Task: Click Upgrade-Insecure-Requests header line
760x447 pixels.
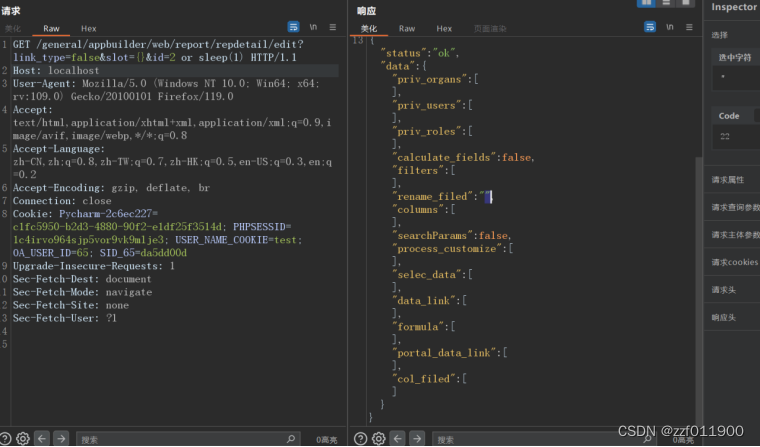Action: [94, 266]
